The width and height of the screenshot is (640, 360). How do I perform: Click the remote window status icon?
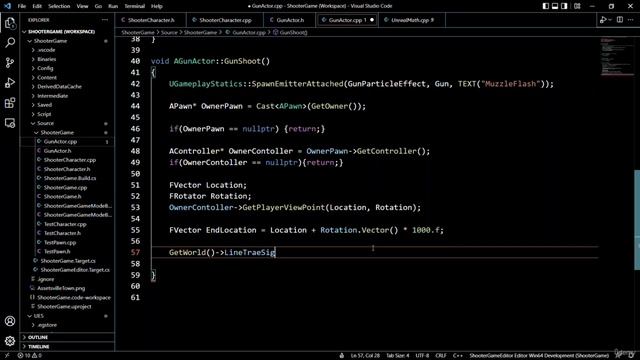point(7,356)
